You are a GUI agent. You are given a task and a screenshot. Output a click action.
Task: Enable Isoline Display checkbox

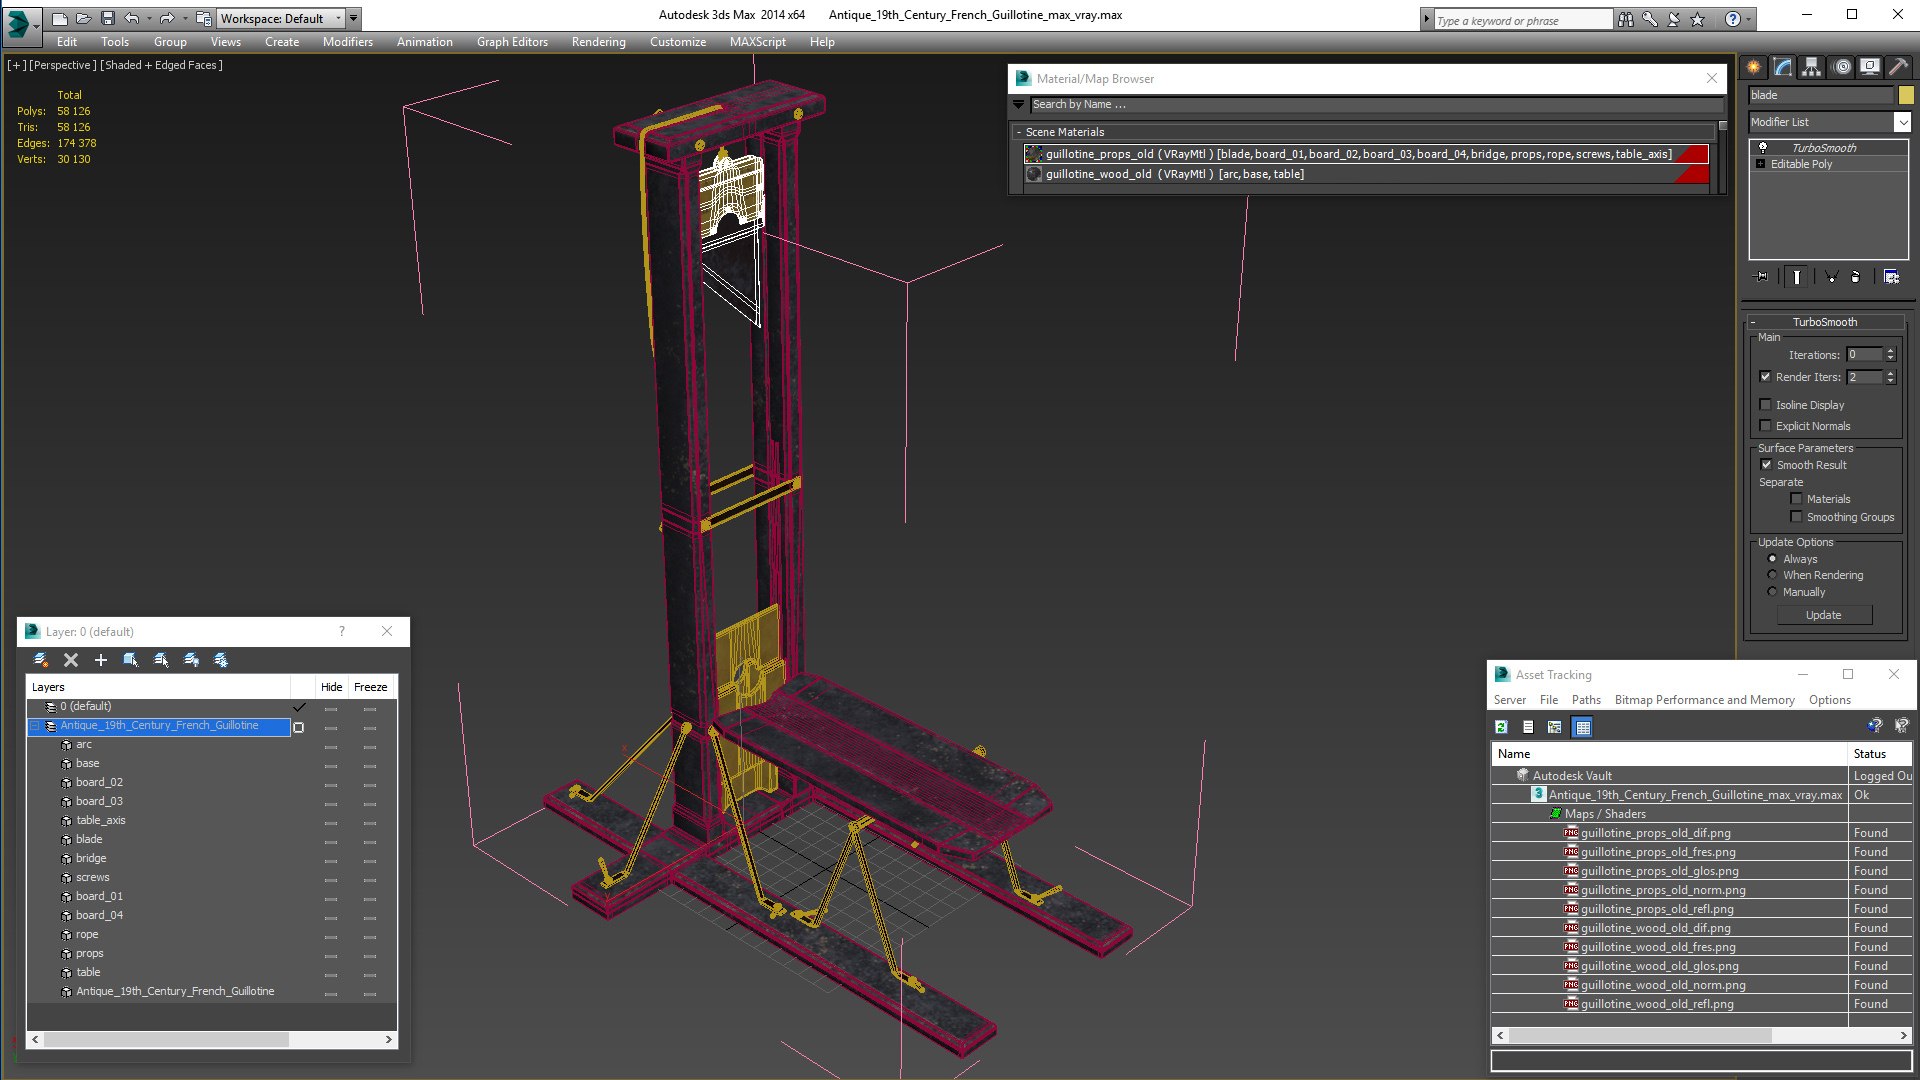[1765, 405]
